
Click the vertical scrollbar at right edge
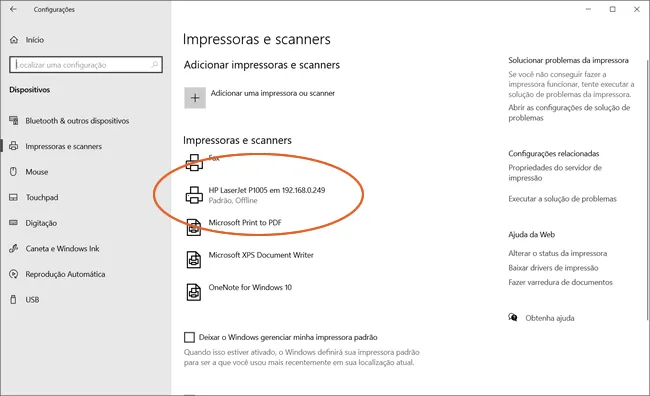point(647,190)
